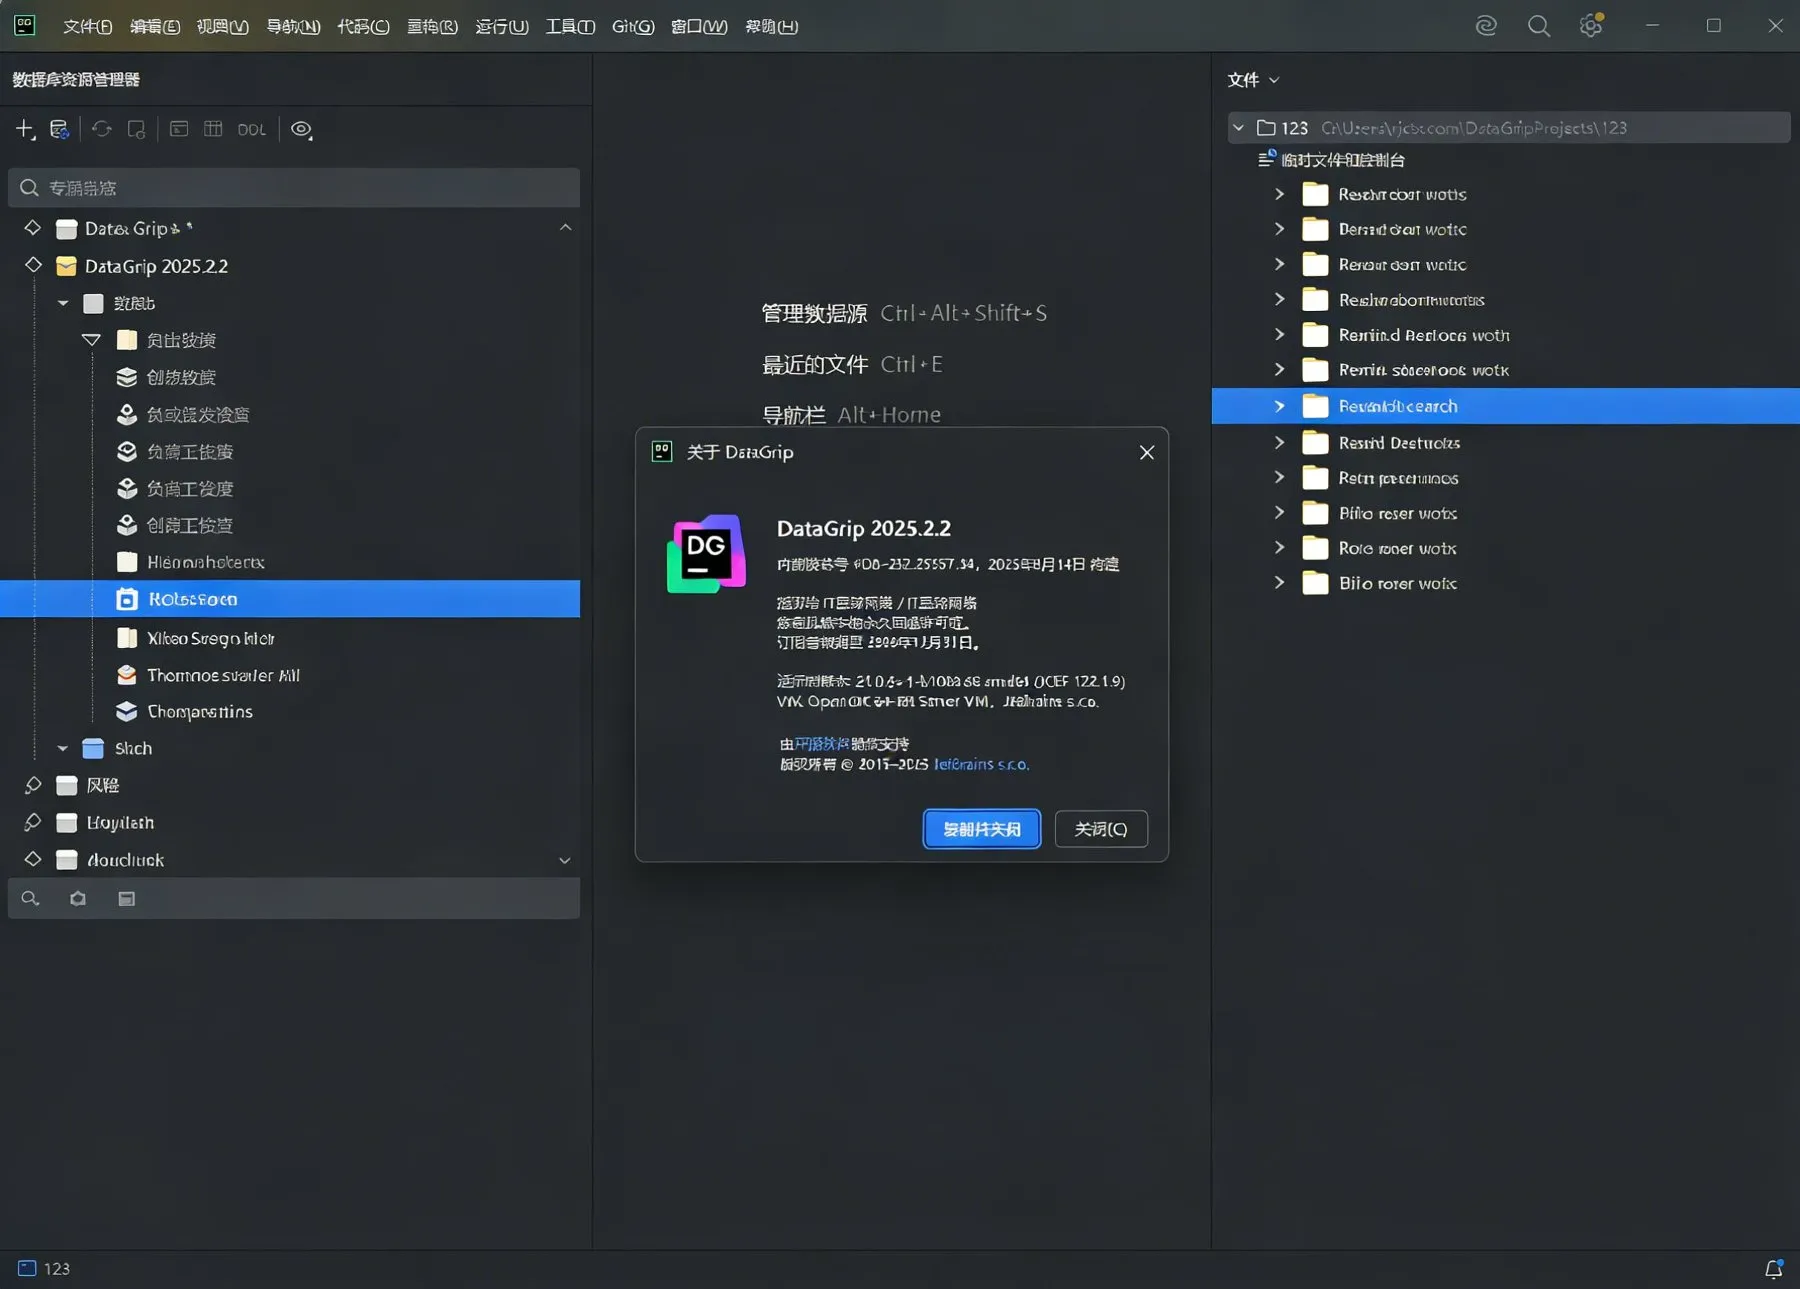Click the up chevron on the 'Data Grip' row

click(565, 228)
